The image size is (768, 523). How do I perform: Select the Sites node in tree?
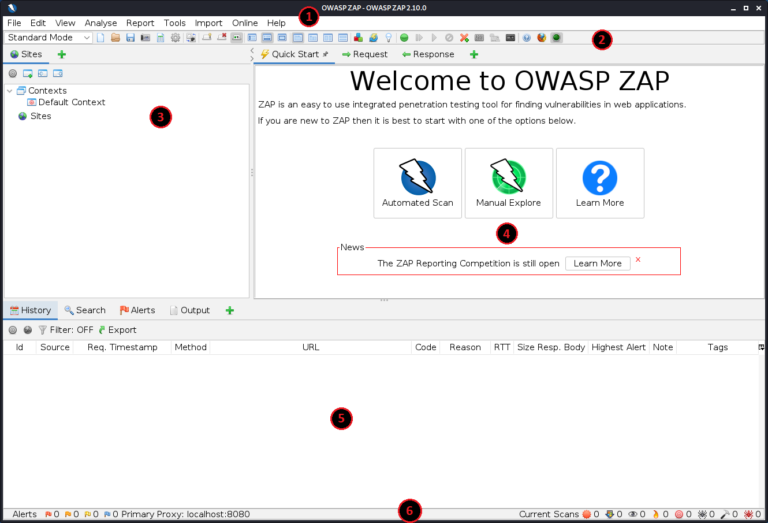tap(34, 116)
